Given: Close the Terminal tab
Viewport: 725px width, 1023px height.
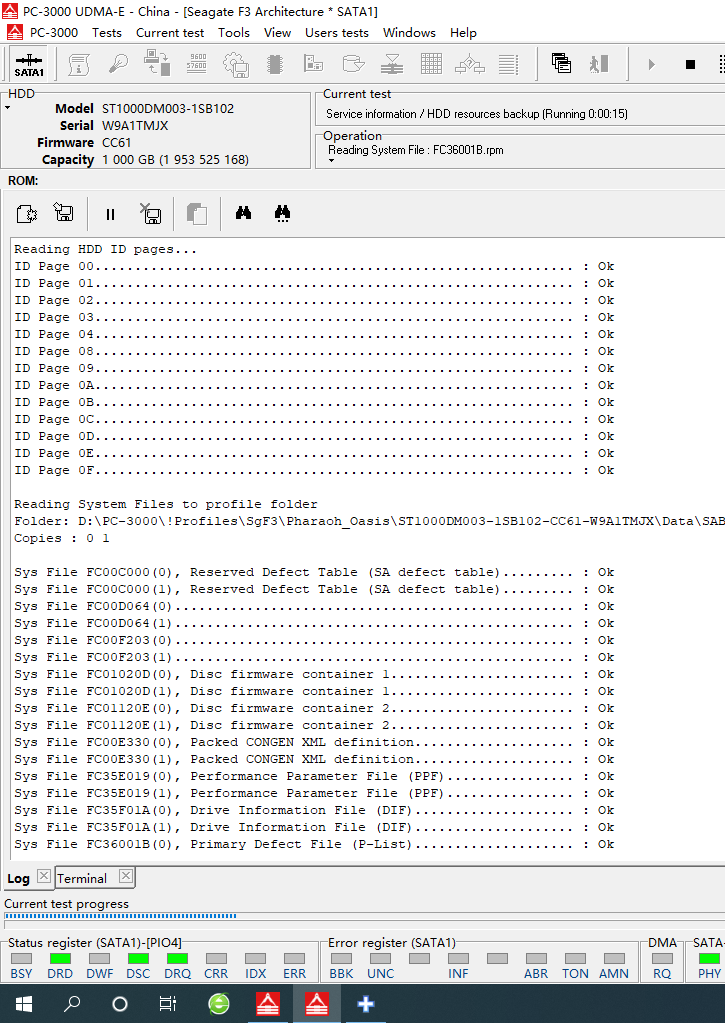Looking at the screenshot, I should (x=126, y=876).
